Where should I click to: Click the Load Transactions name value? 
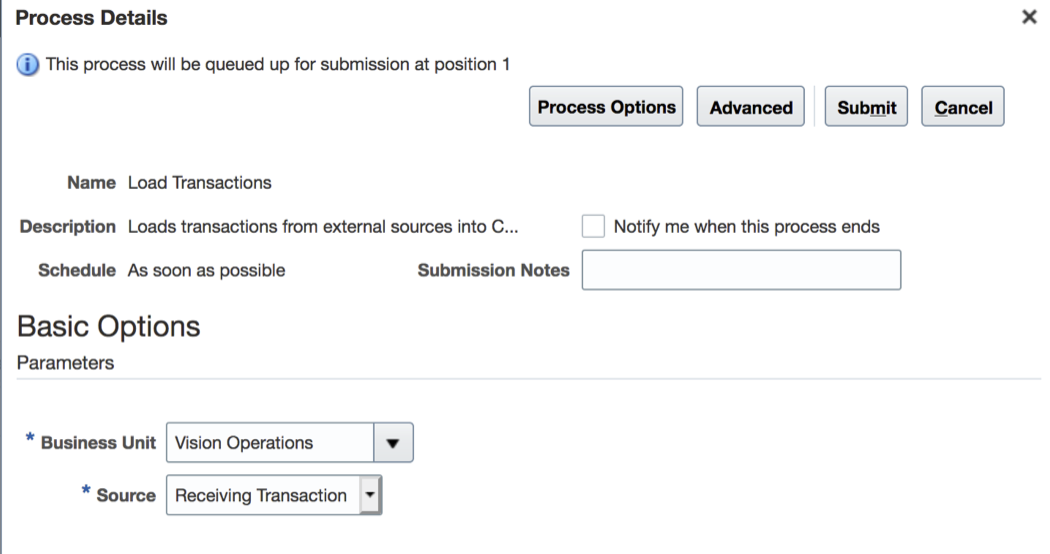click(x=200, y=183)
